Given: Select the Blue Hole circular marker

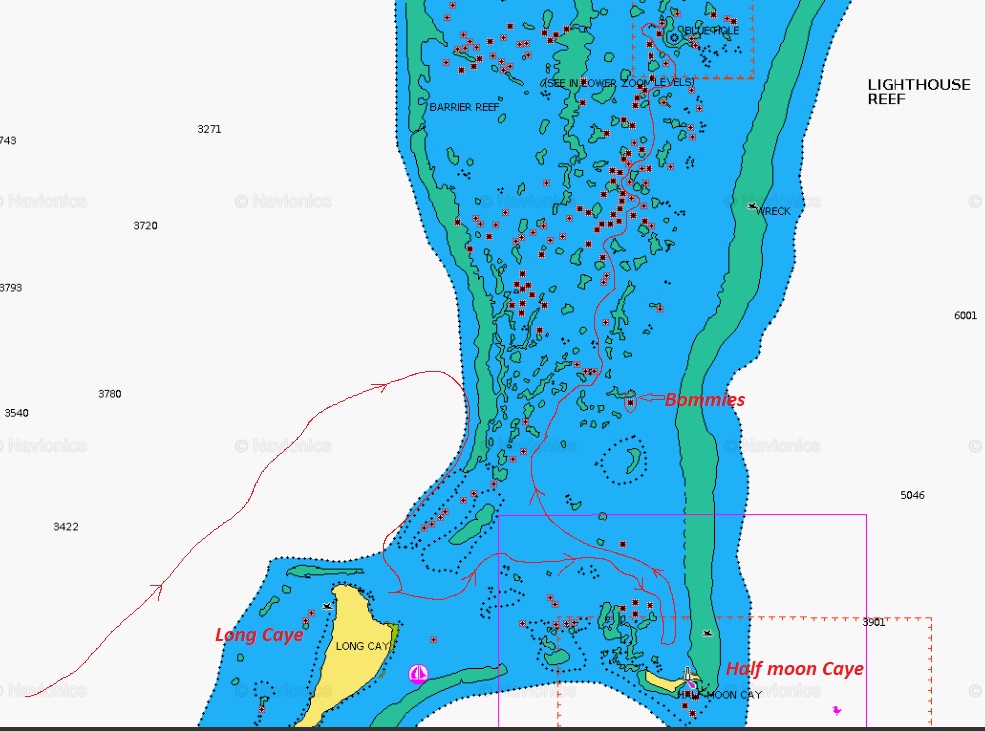Looking at the screenshot, I should point(674,37).
